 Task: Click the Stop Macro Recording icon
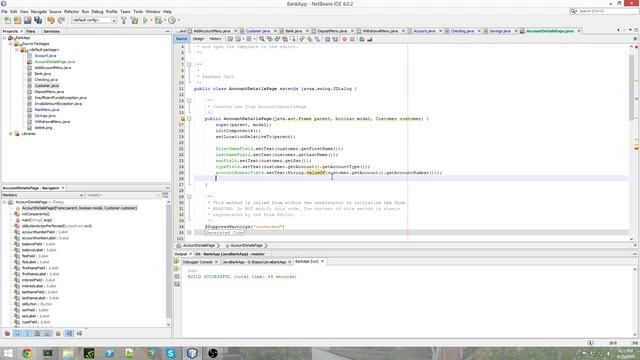(x=352, y=39)
